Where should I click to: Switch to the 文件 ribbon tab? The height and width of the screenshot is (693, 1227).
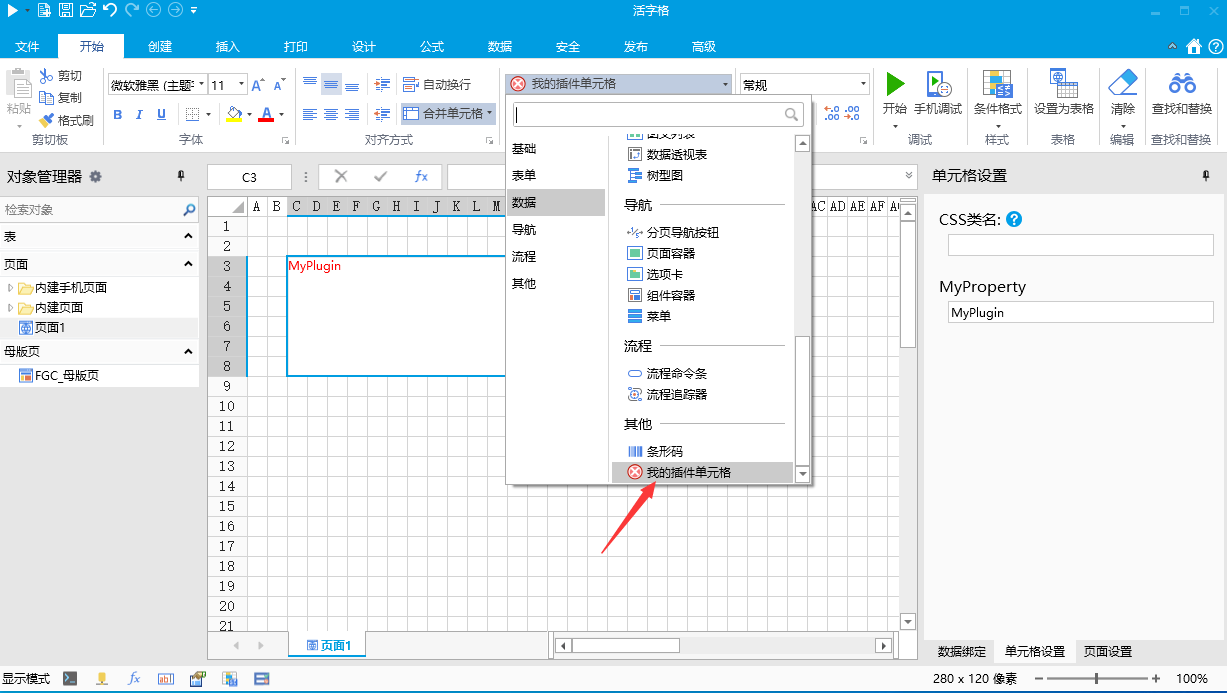point(28,47)
